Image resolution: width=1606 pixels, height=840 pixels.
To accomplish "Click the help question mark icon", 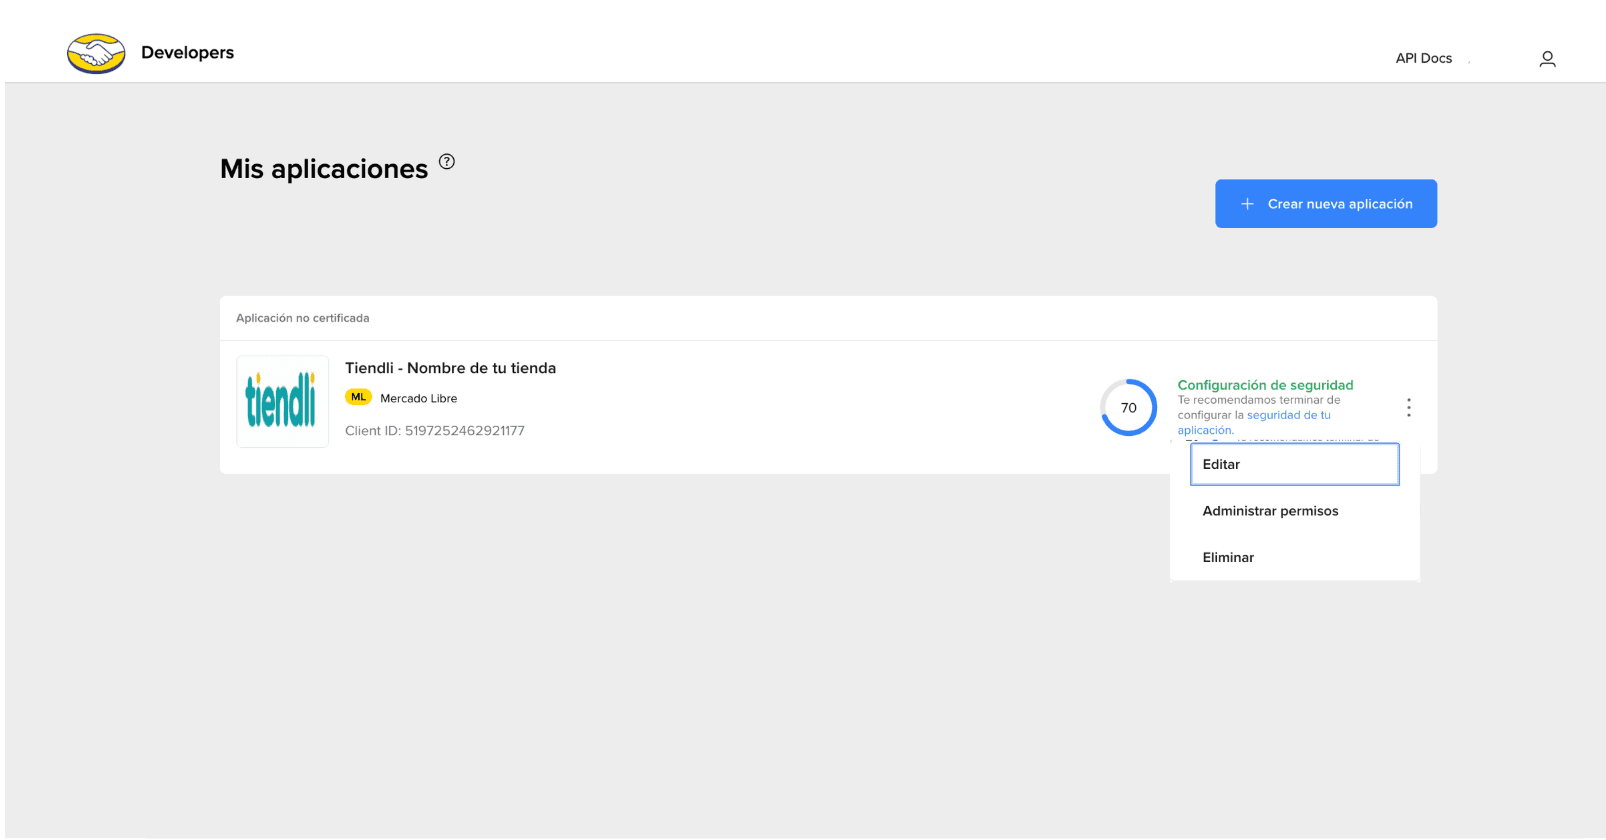I will click(447, 162).
